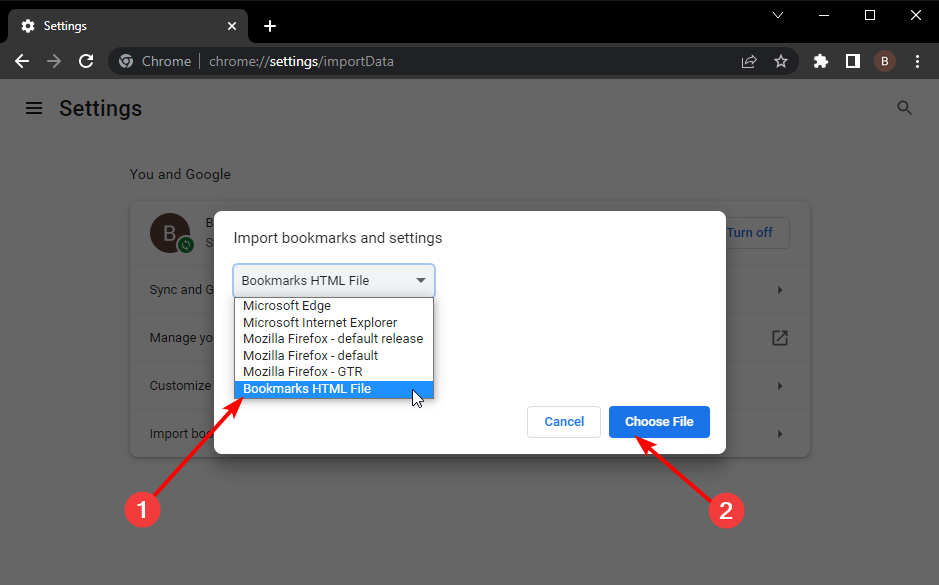Expand the Customize profile row arrow
939x585 pixels.
[780, 386]
